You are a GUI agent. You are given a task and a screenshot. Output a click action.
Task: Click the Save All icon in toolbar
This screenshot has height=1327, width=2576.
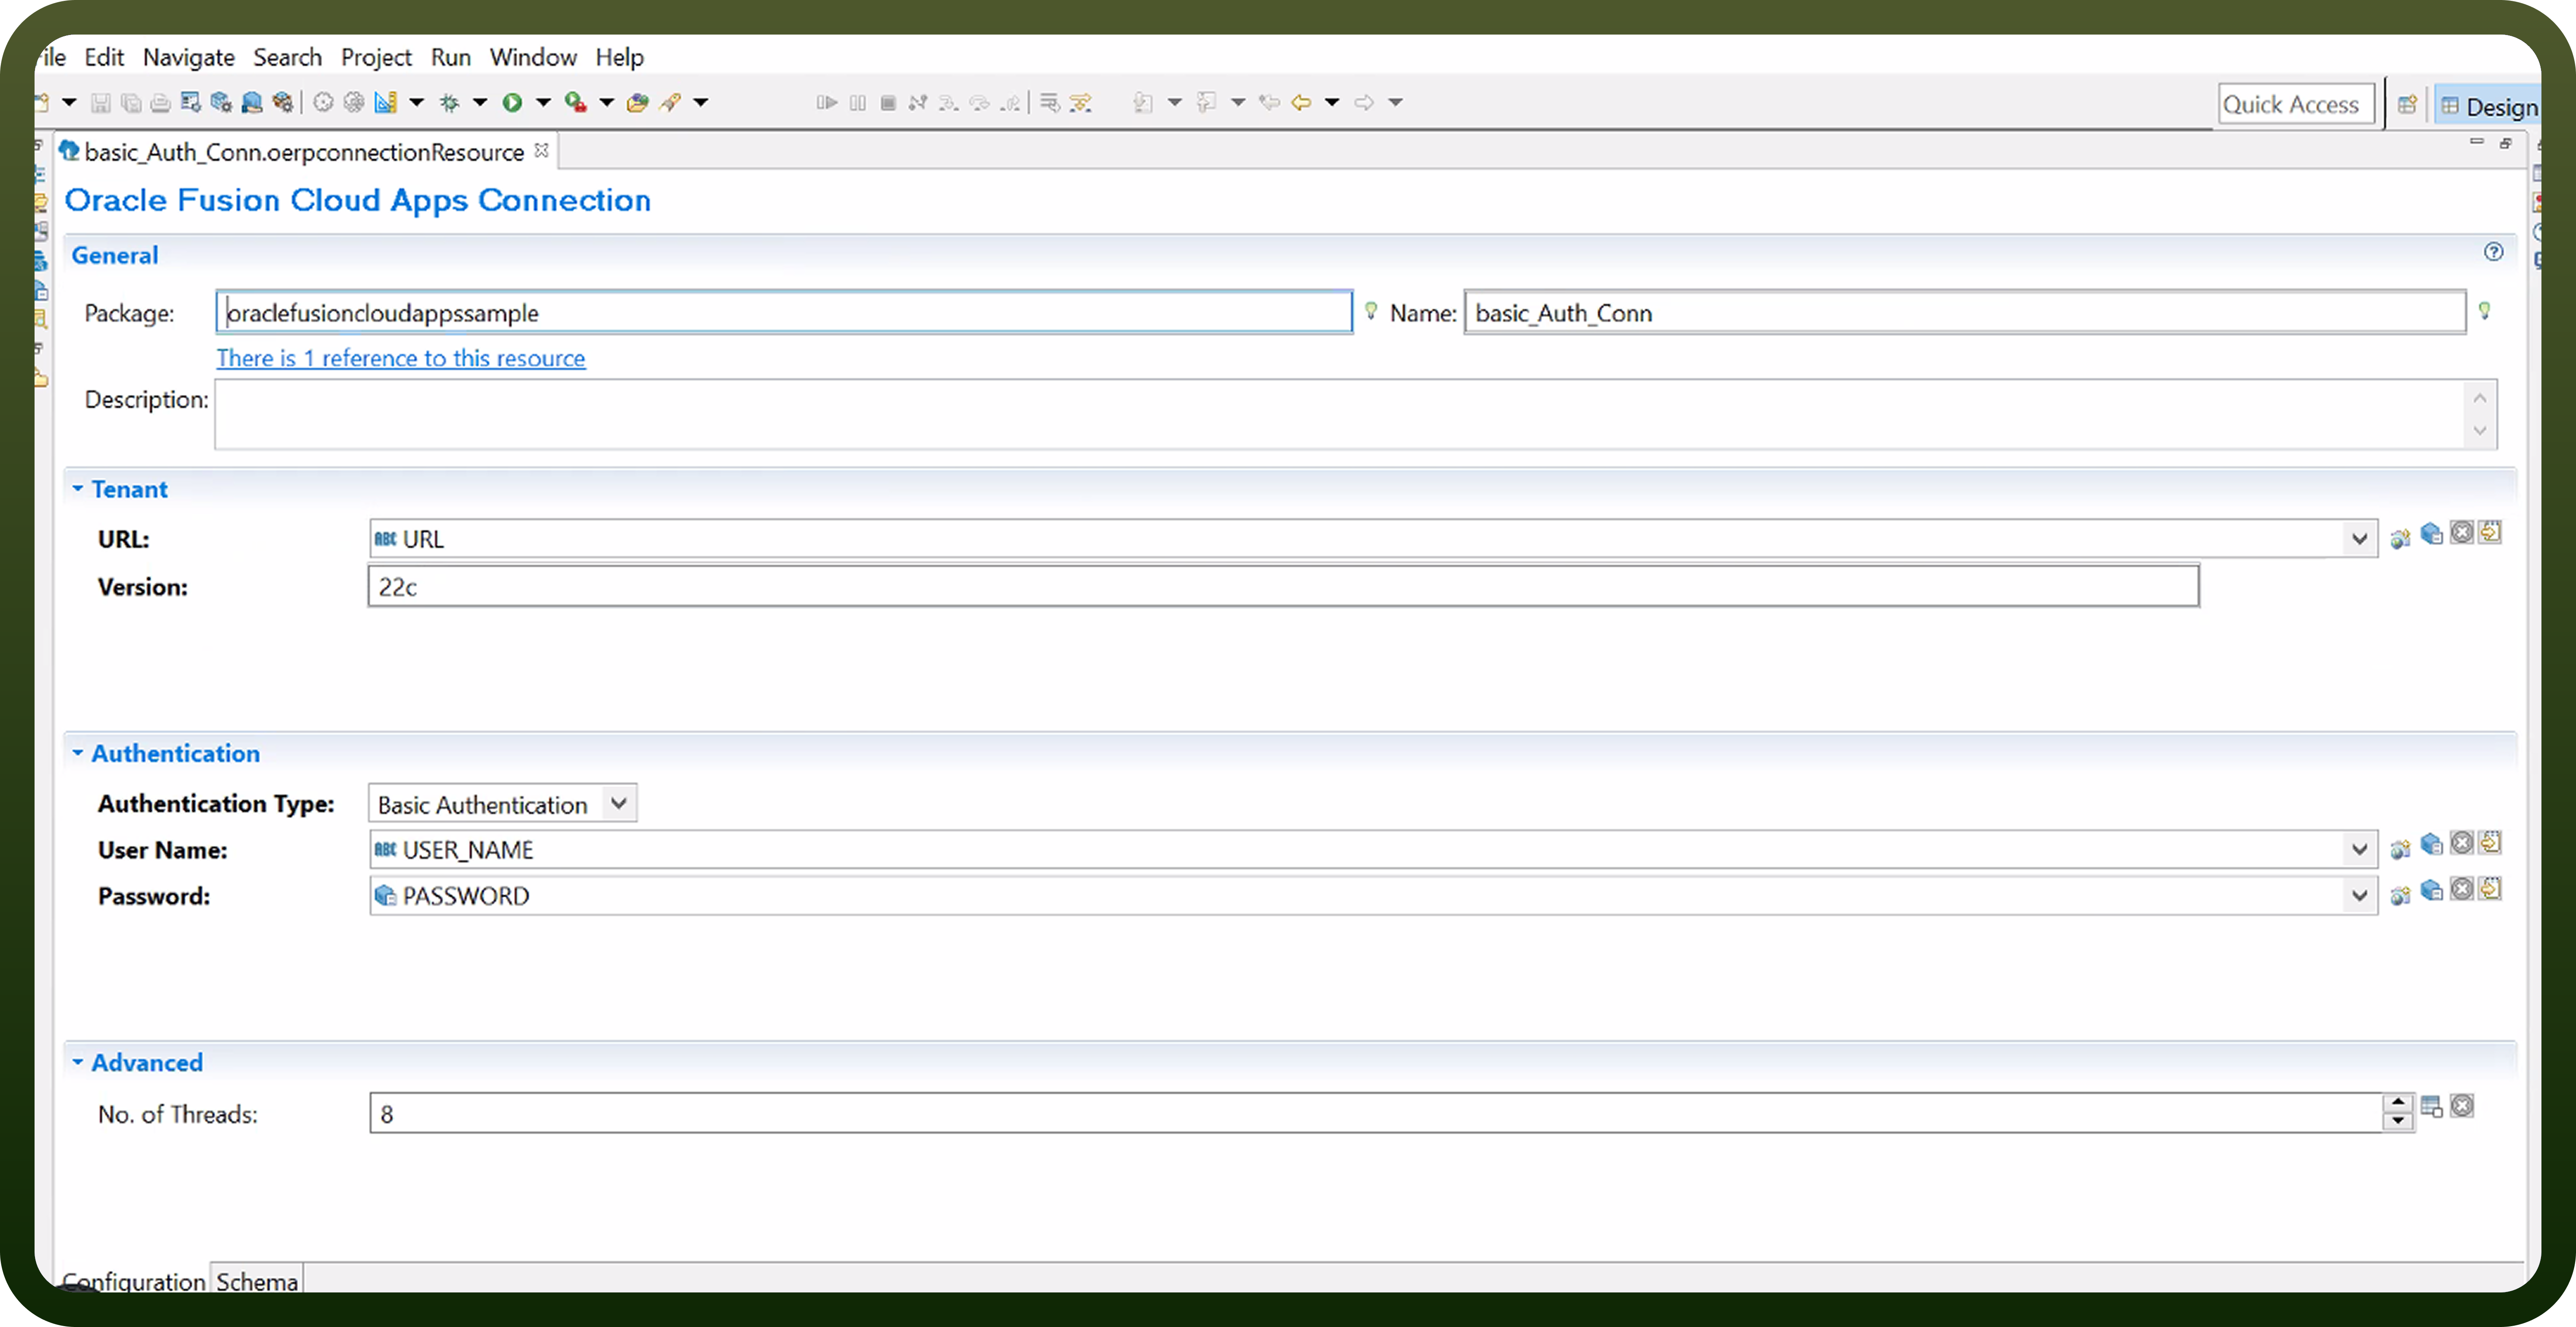[130, 102]
